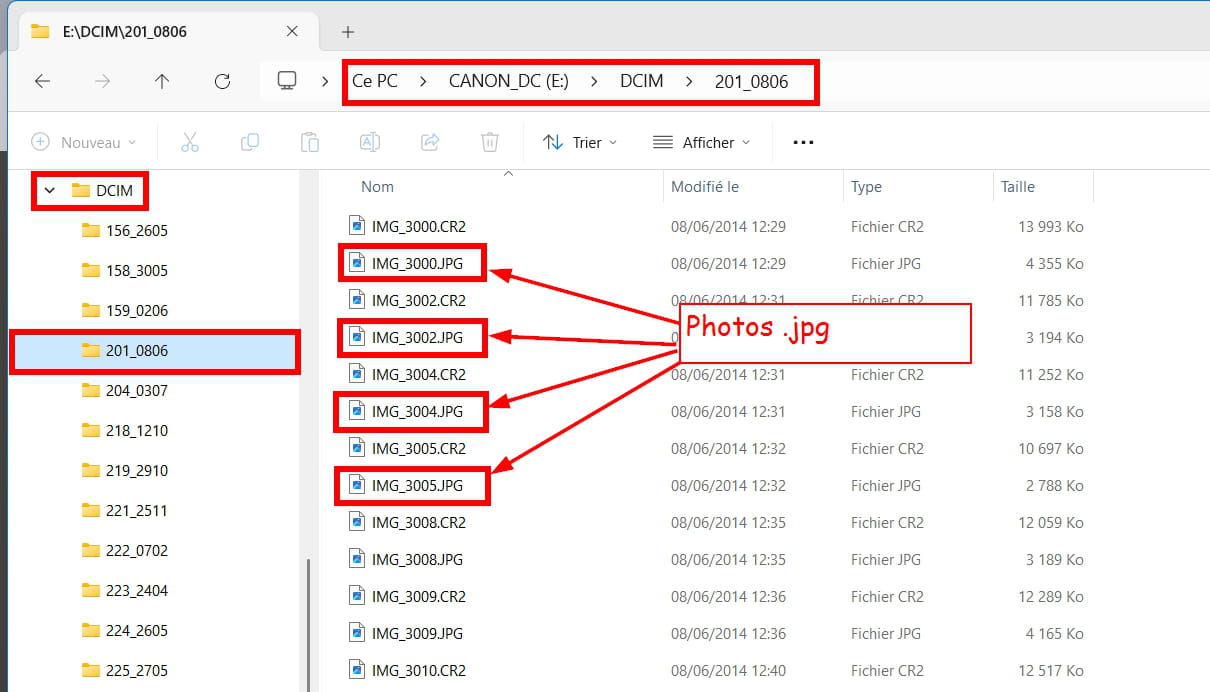1210x692 pixels.
Task: Open the three-dot more options menu
Action: pyautogui.click(x=803, y=142)
